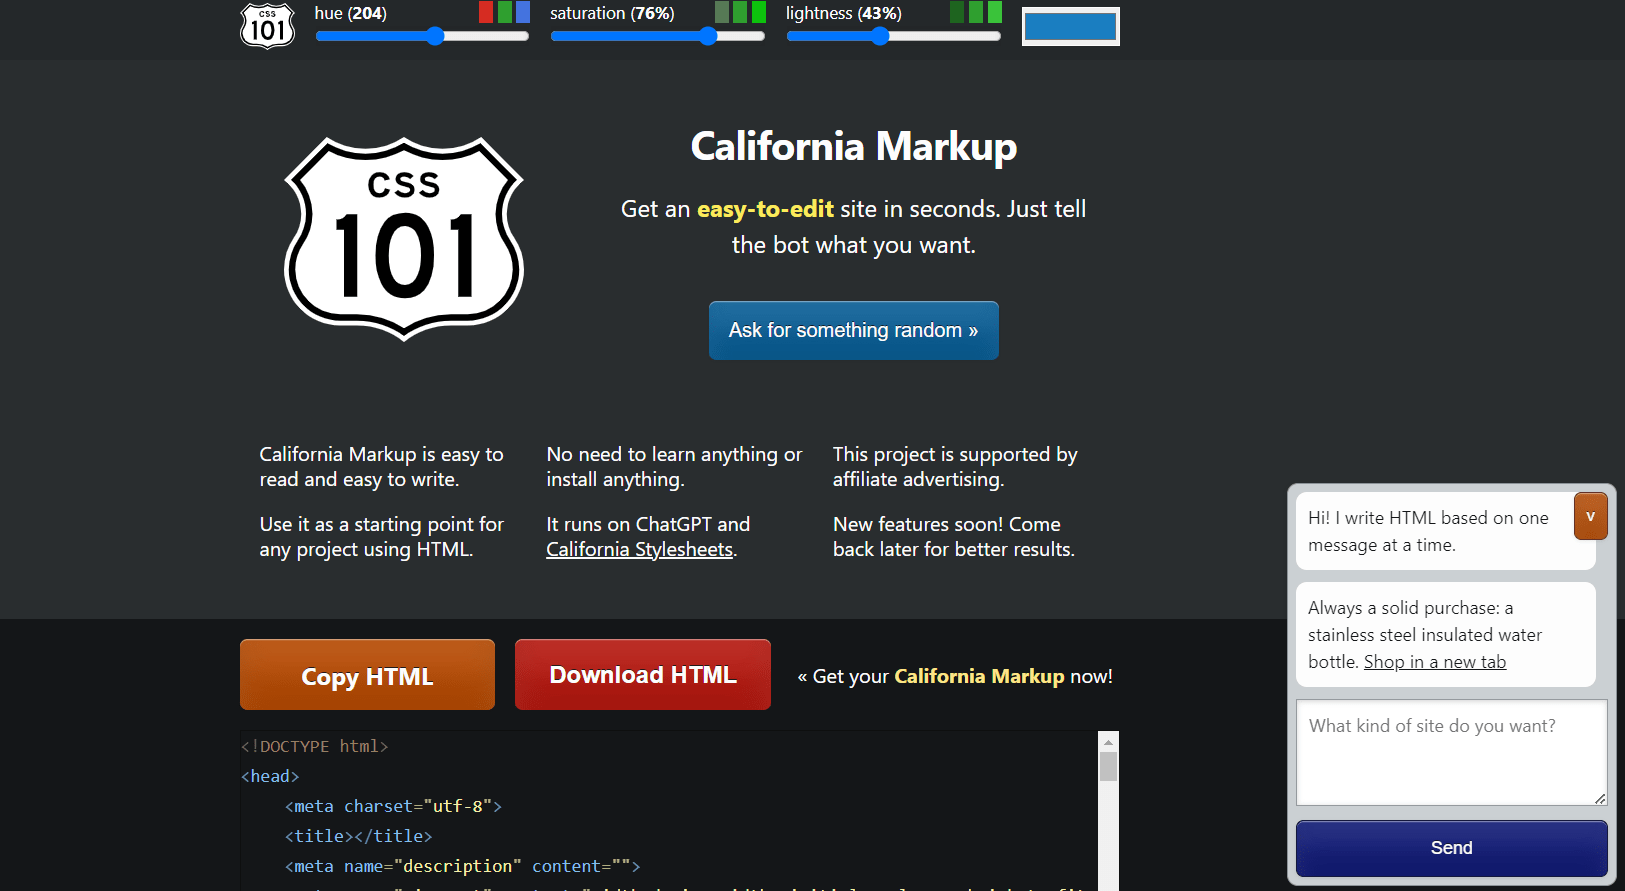
Task: Click the water bottle ad message
Action: (1446, 634)
